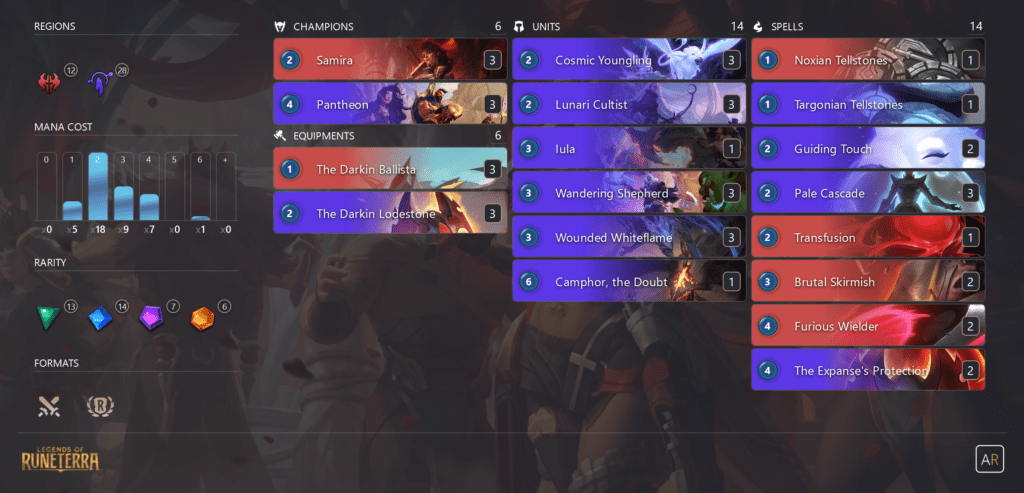Click the Legends of Runeterra logo
The height and width of the screenshot is (493, 1024).
pos(60,458)
